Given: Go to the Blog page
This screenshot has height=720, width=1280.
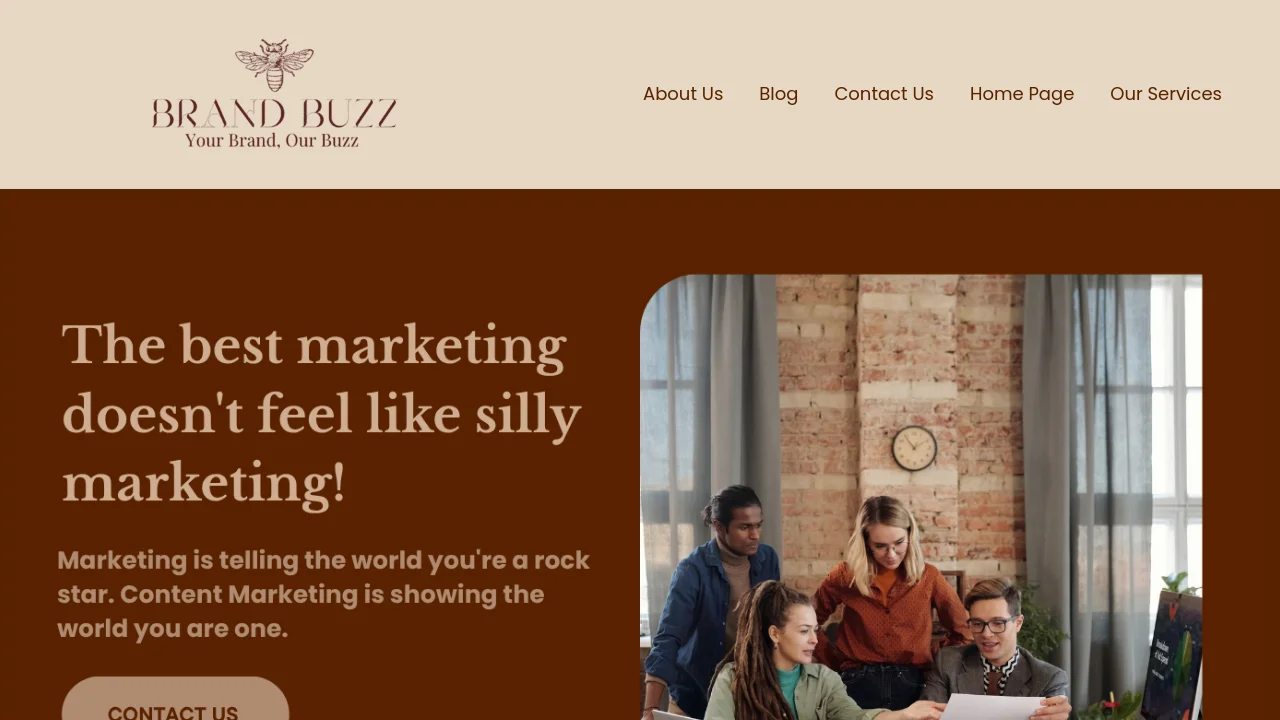Looking at the screenshot, I should tap(778, 94).
